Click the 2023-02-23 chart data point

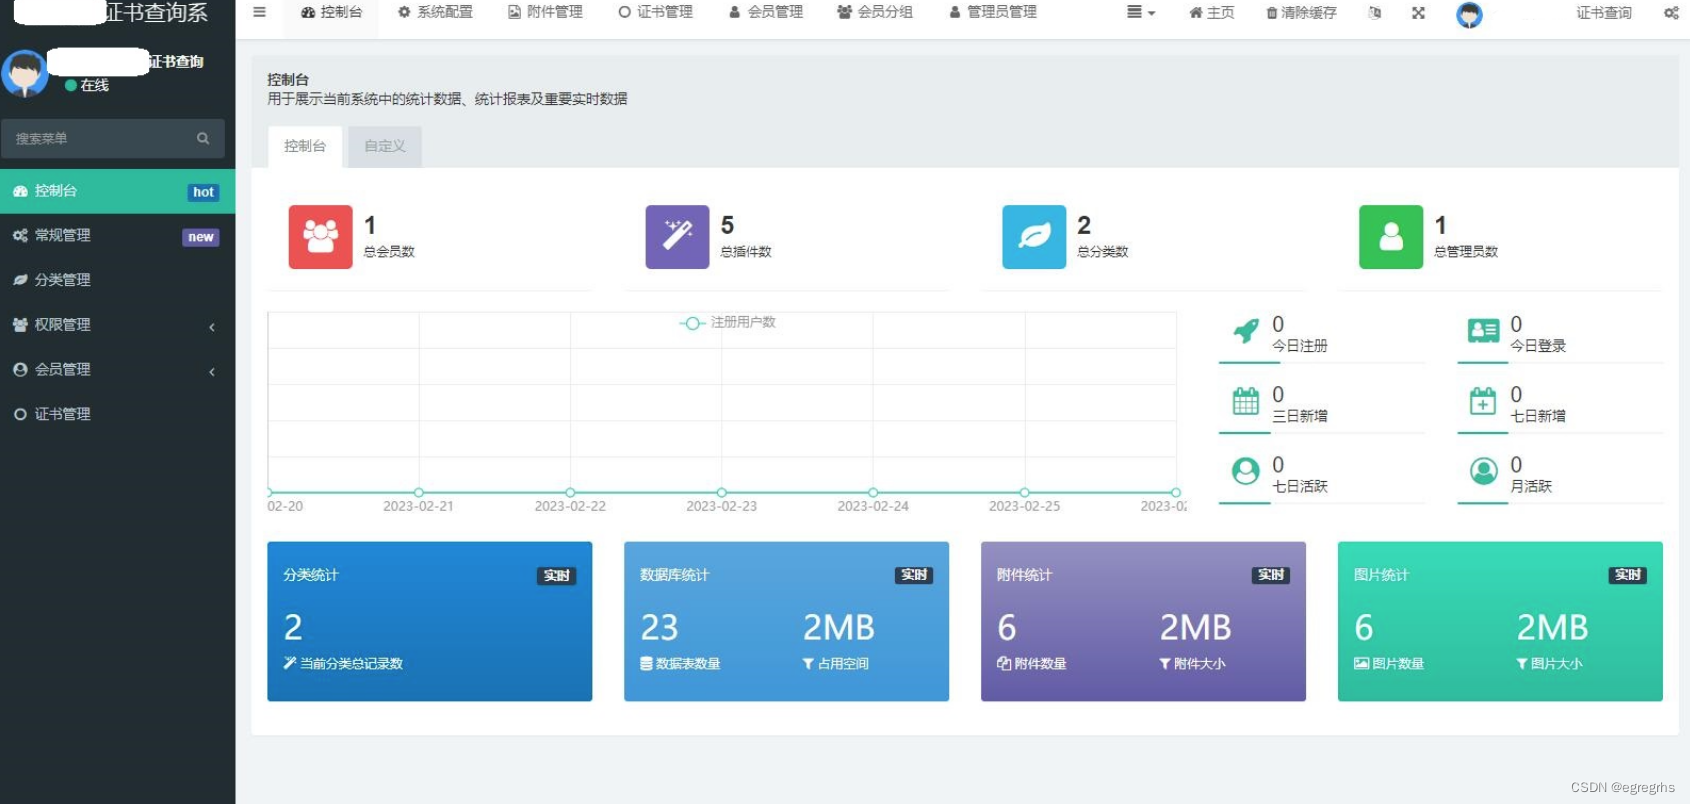click(x=722, y=492)
